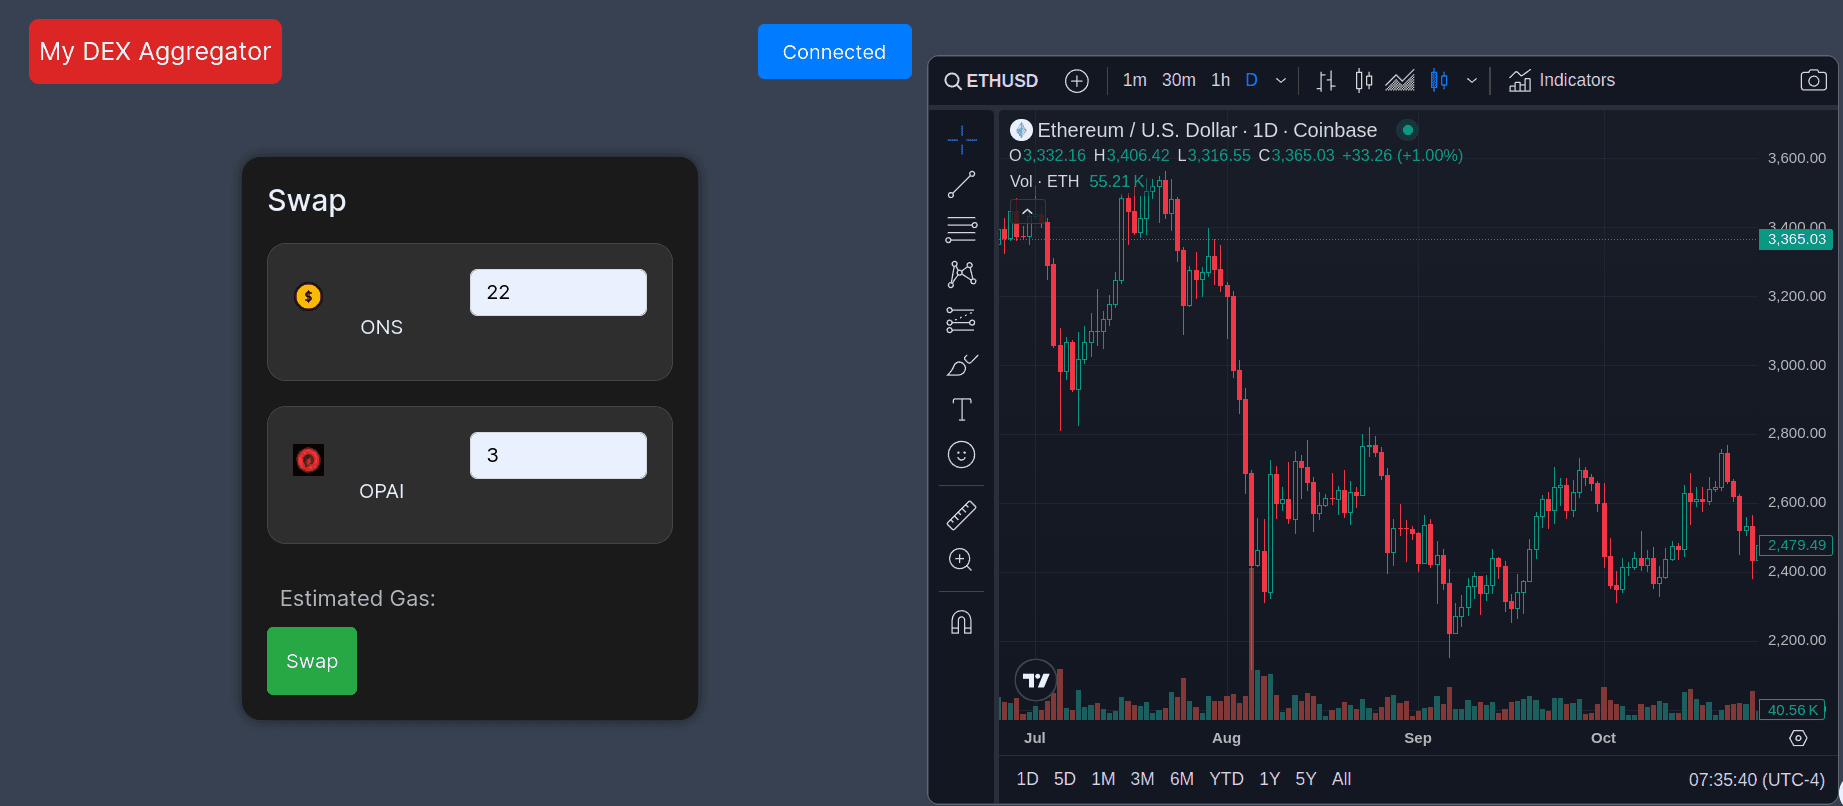This screenshot has height=806, width=1843.
Task: Collapse the chart legend with chevron
Action: coord(1027,212)
